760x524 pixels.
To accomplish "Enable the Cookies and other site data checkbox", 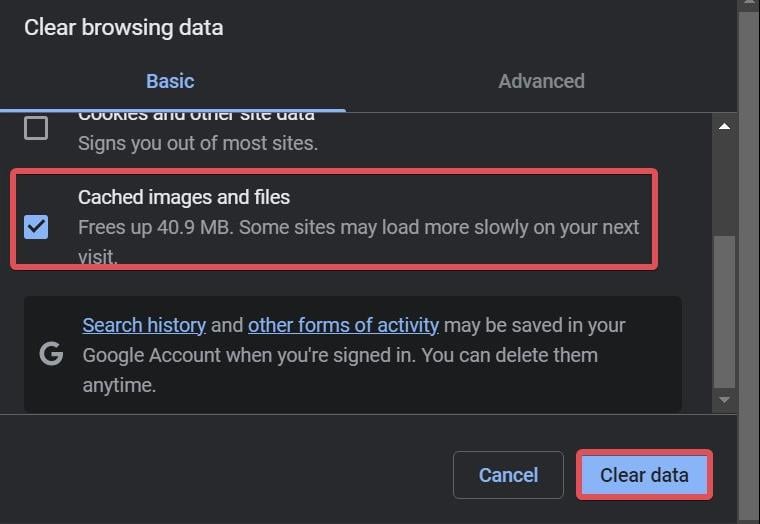I will pyautogui.click(x=36, y=128).
